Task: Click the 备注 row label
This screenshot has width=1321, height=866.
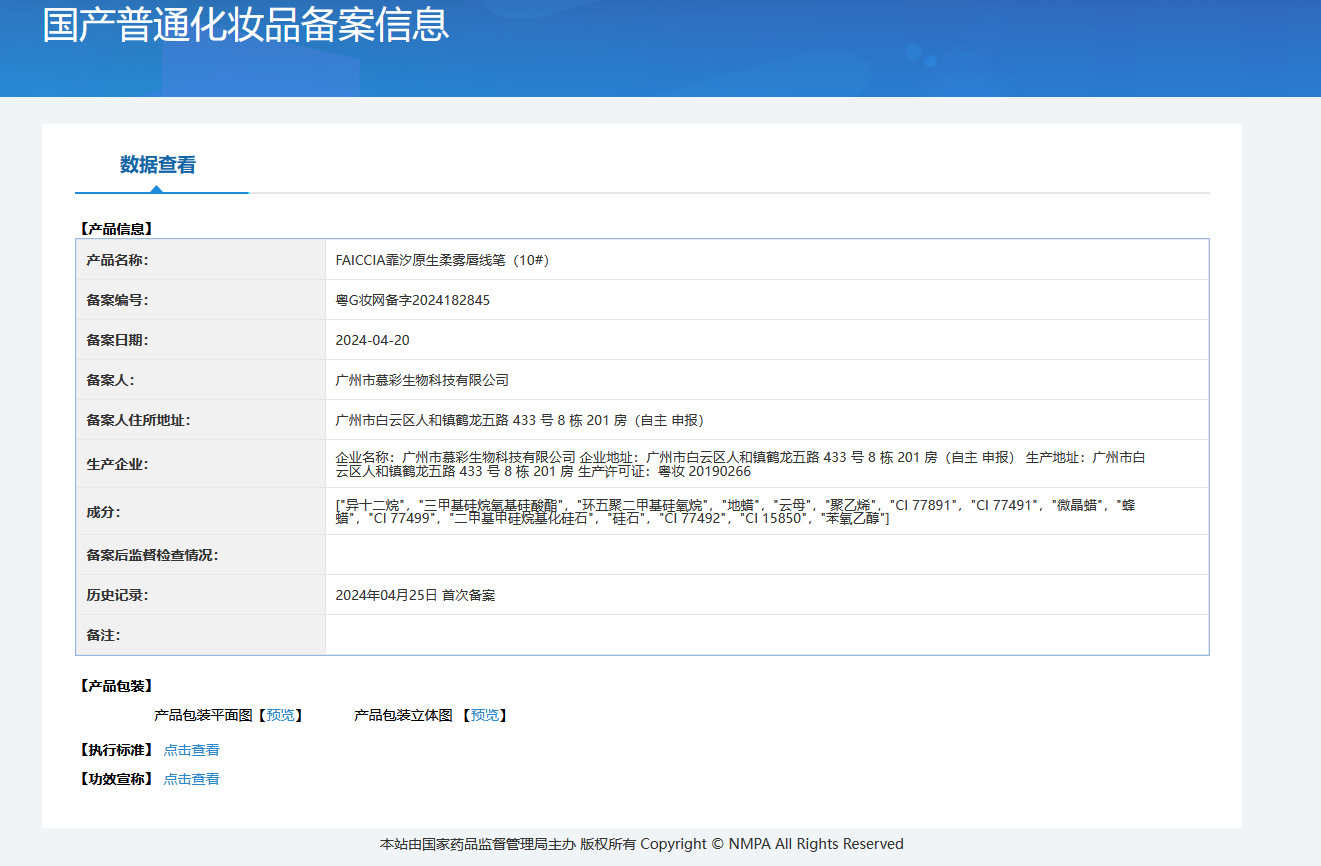Action: [x=103, y=635]
